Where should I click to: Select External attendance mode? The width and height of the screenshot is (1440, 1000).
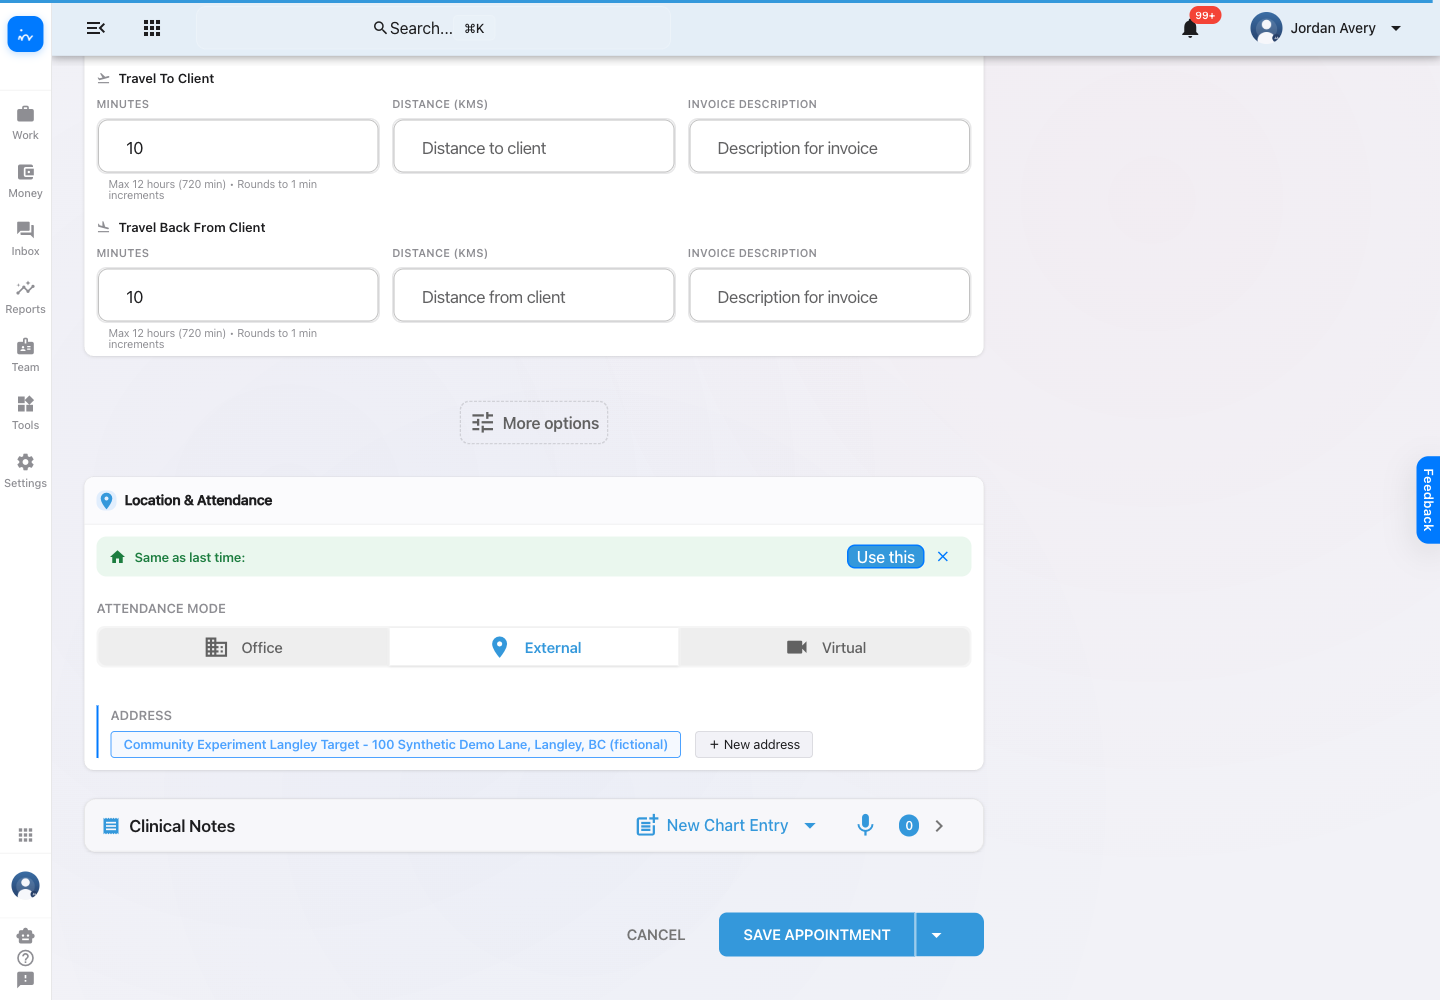coord(534,648)
